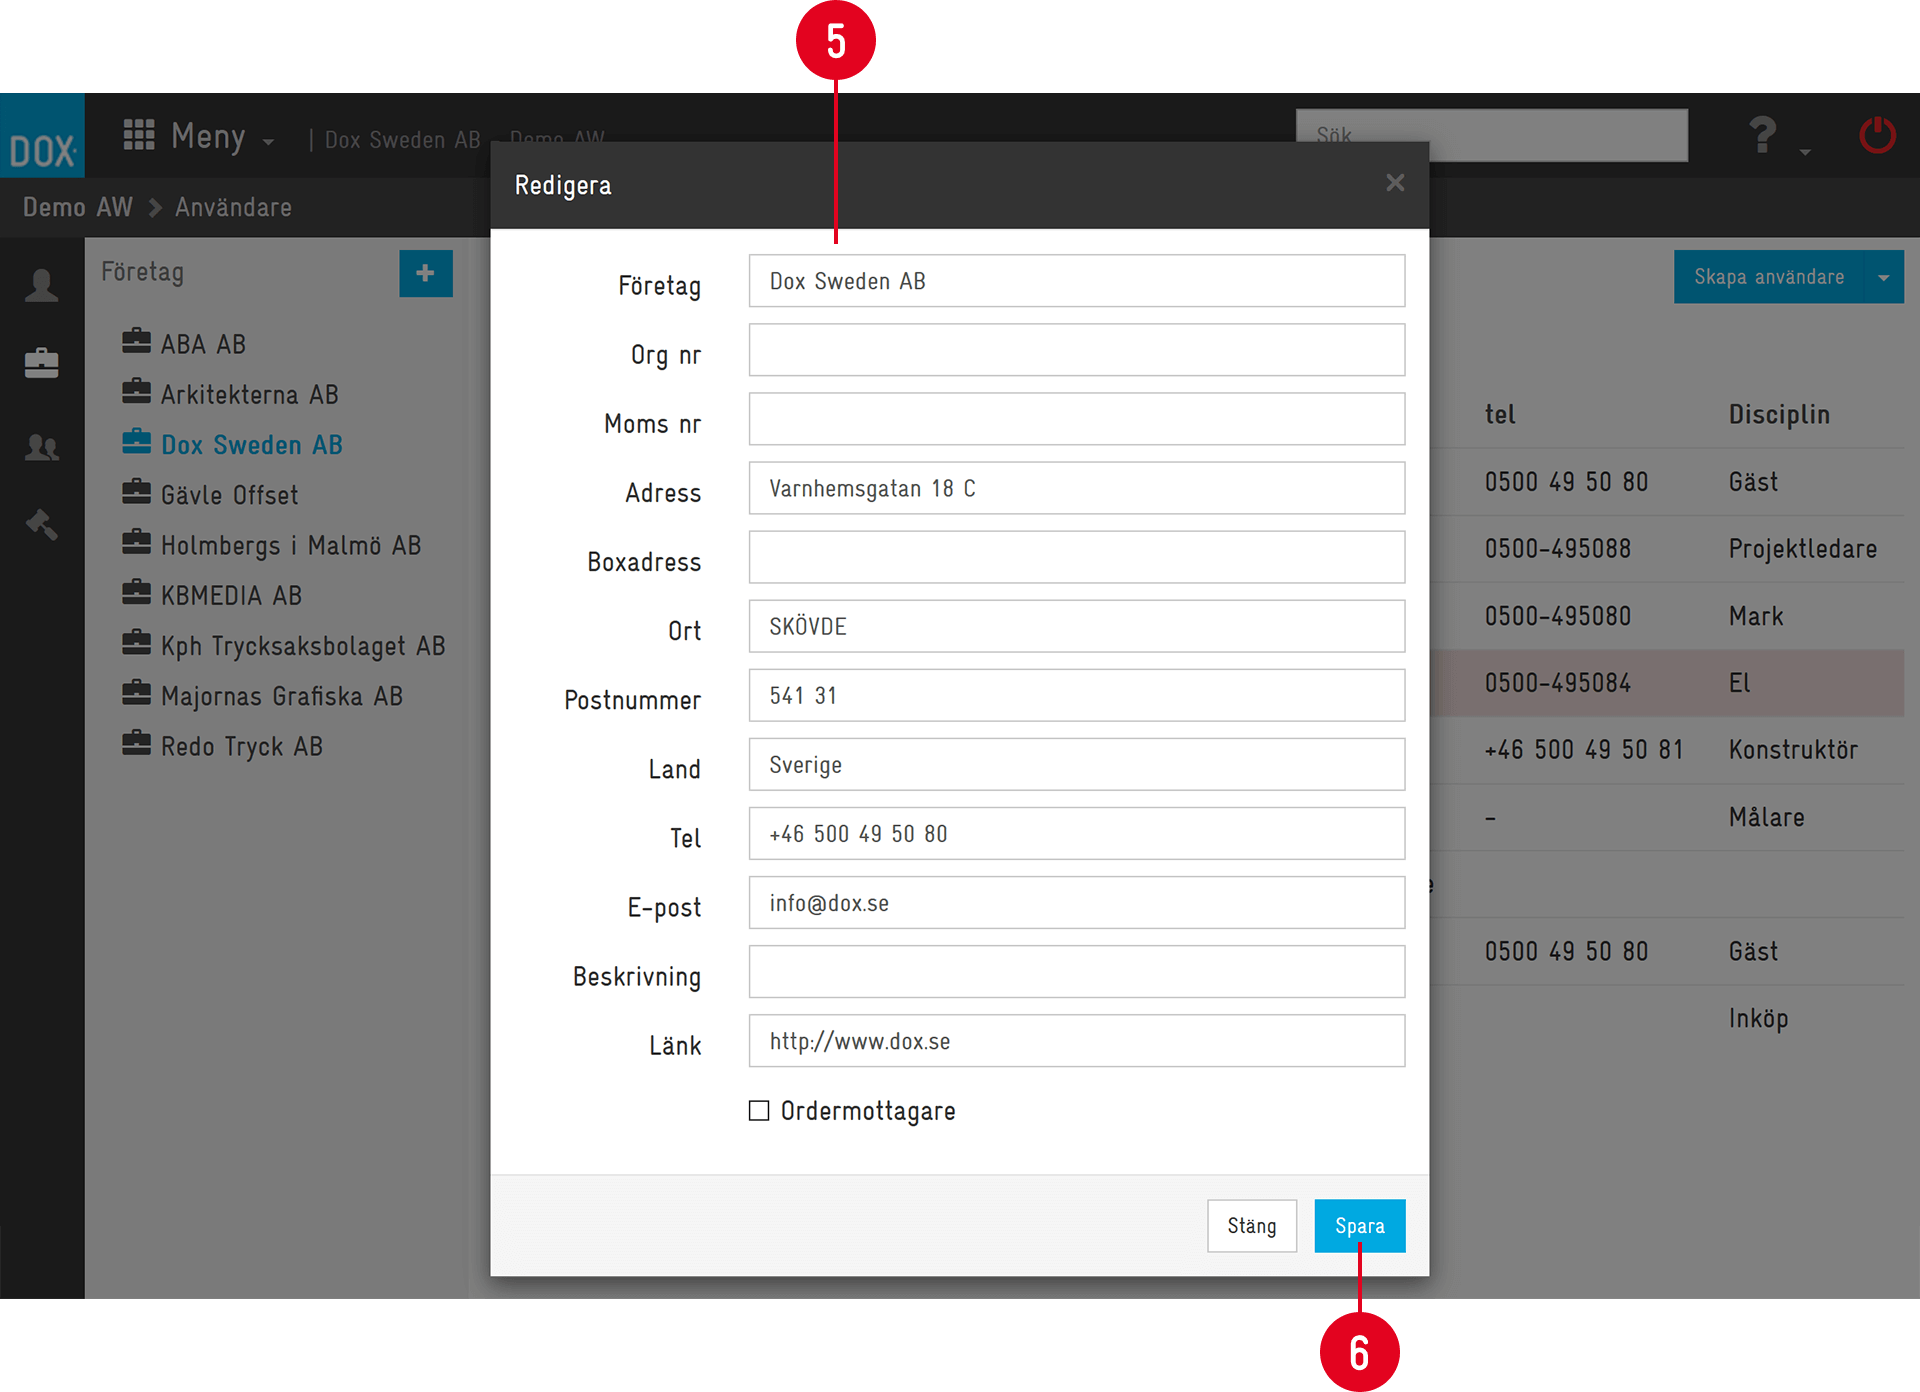Click the Dox Sweden AB header link

point(402,140)
